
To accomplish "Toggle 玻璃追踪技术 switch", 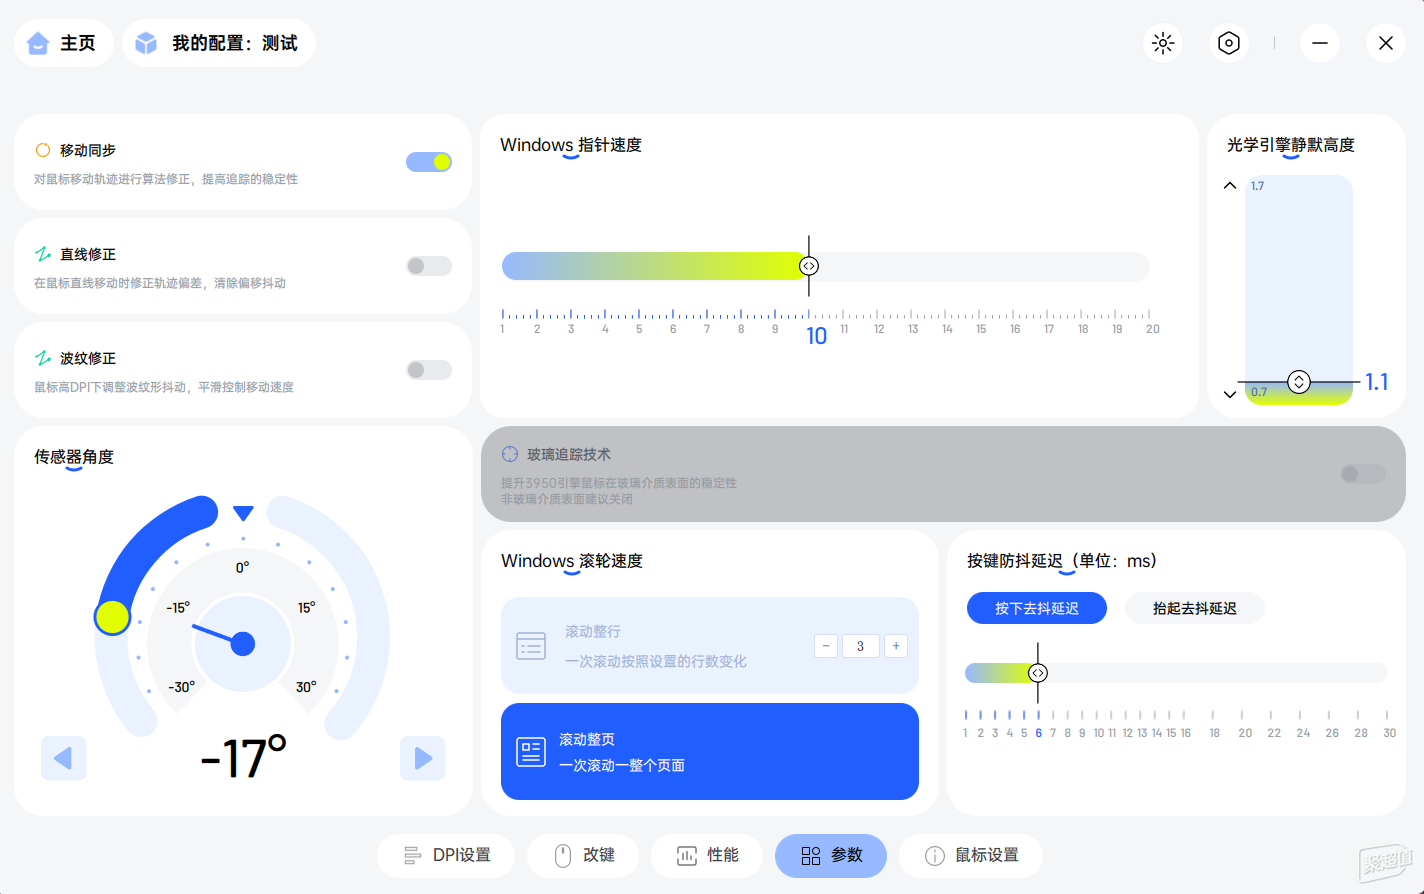I will [1363, 474].
